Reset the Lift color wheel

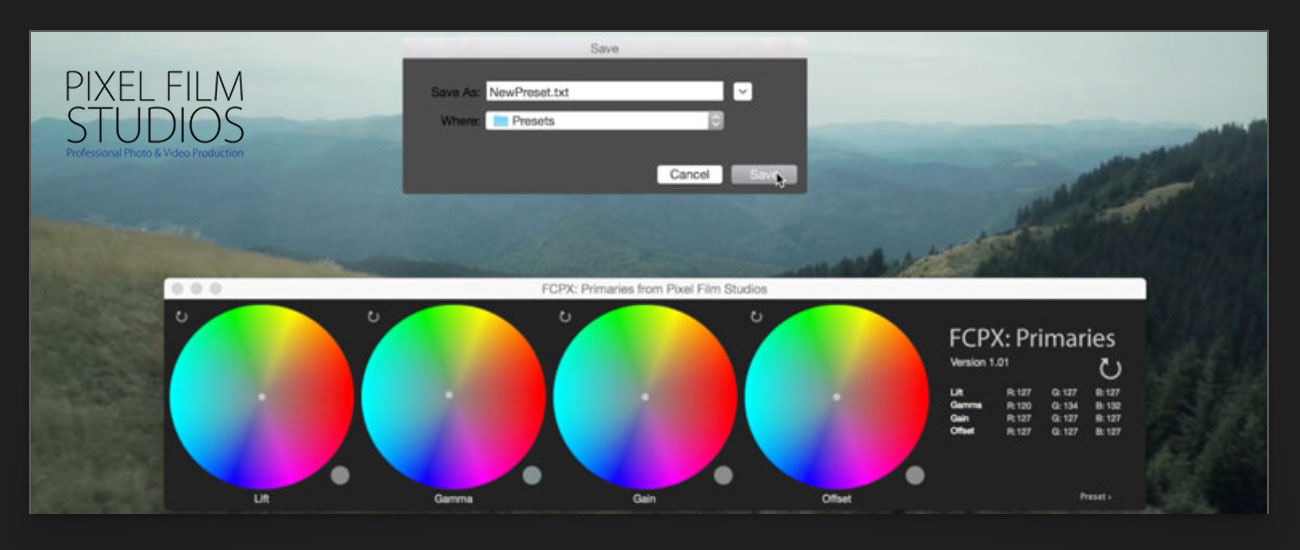(181, 317)
